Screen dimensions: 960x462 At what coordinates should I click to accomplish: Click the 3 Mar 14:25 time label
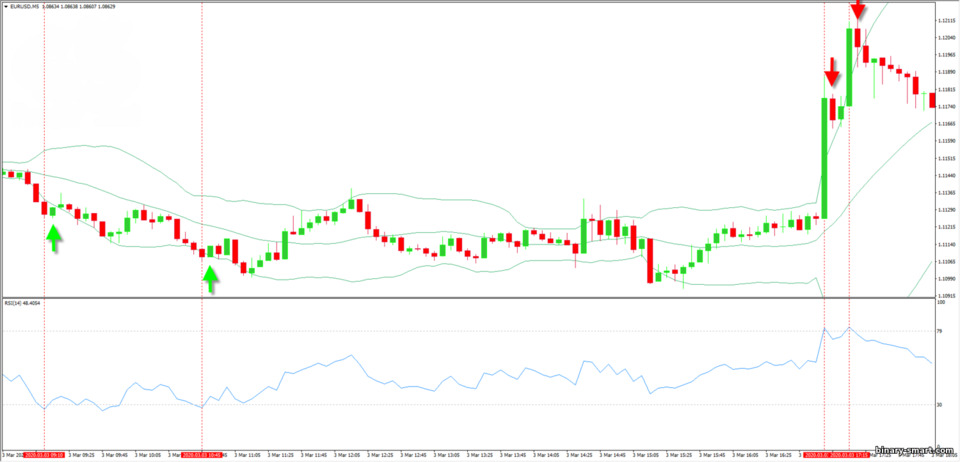(x=580, y=455)
